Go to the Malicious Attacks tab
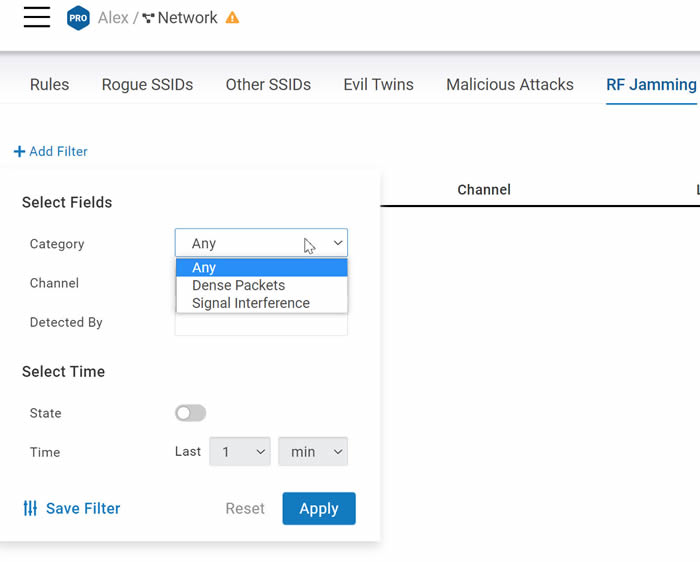 [x=510, y=84]
